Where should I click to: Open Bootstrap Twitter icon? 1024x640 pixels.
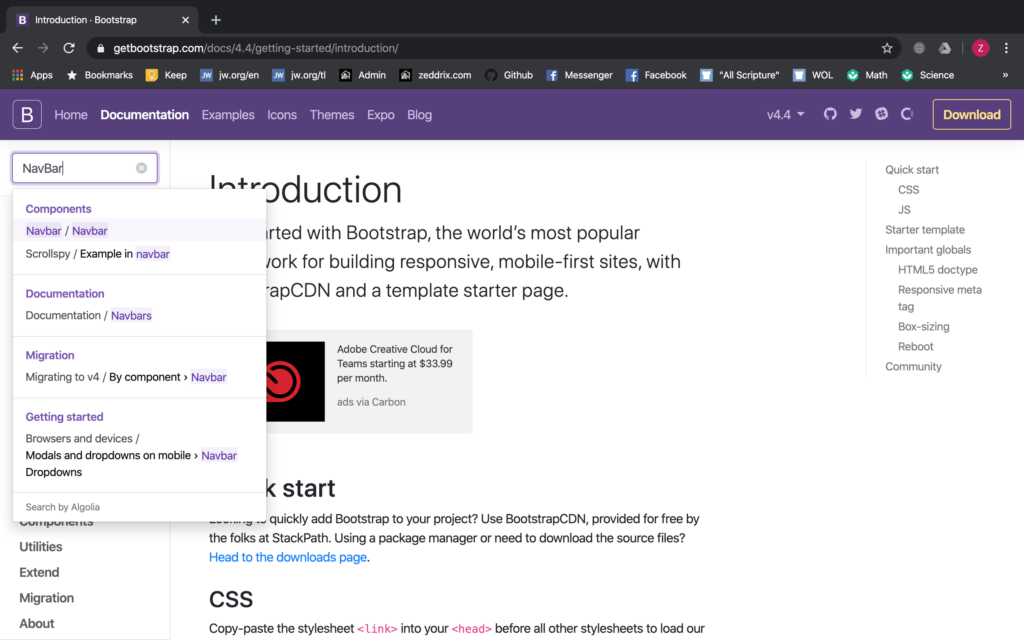point(856,114)
